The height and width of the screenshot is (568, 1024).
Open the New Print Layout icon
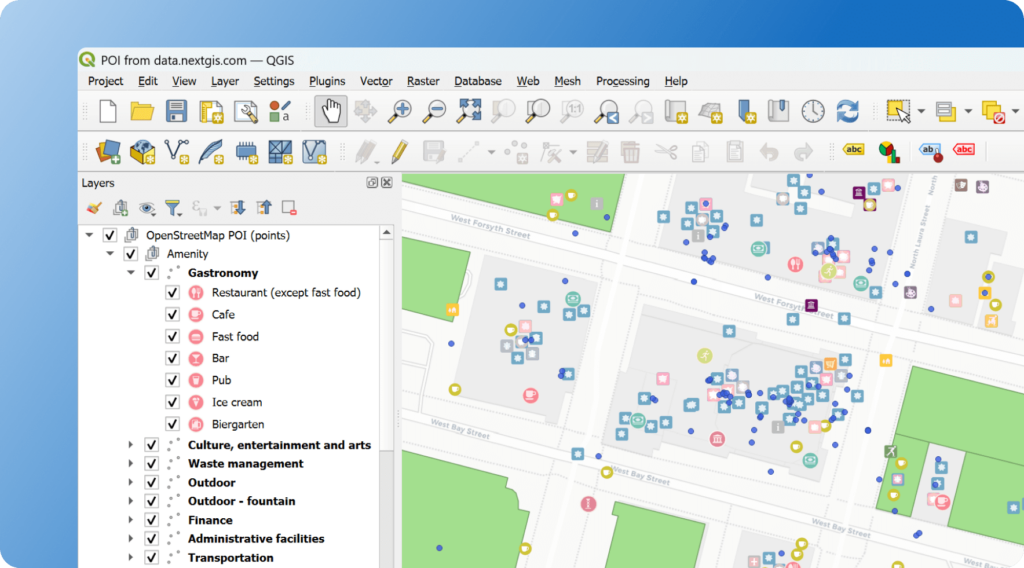click(x=211, y=112)
